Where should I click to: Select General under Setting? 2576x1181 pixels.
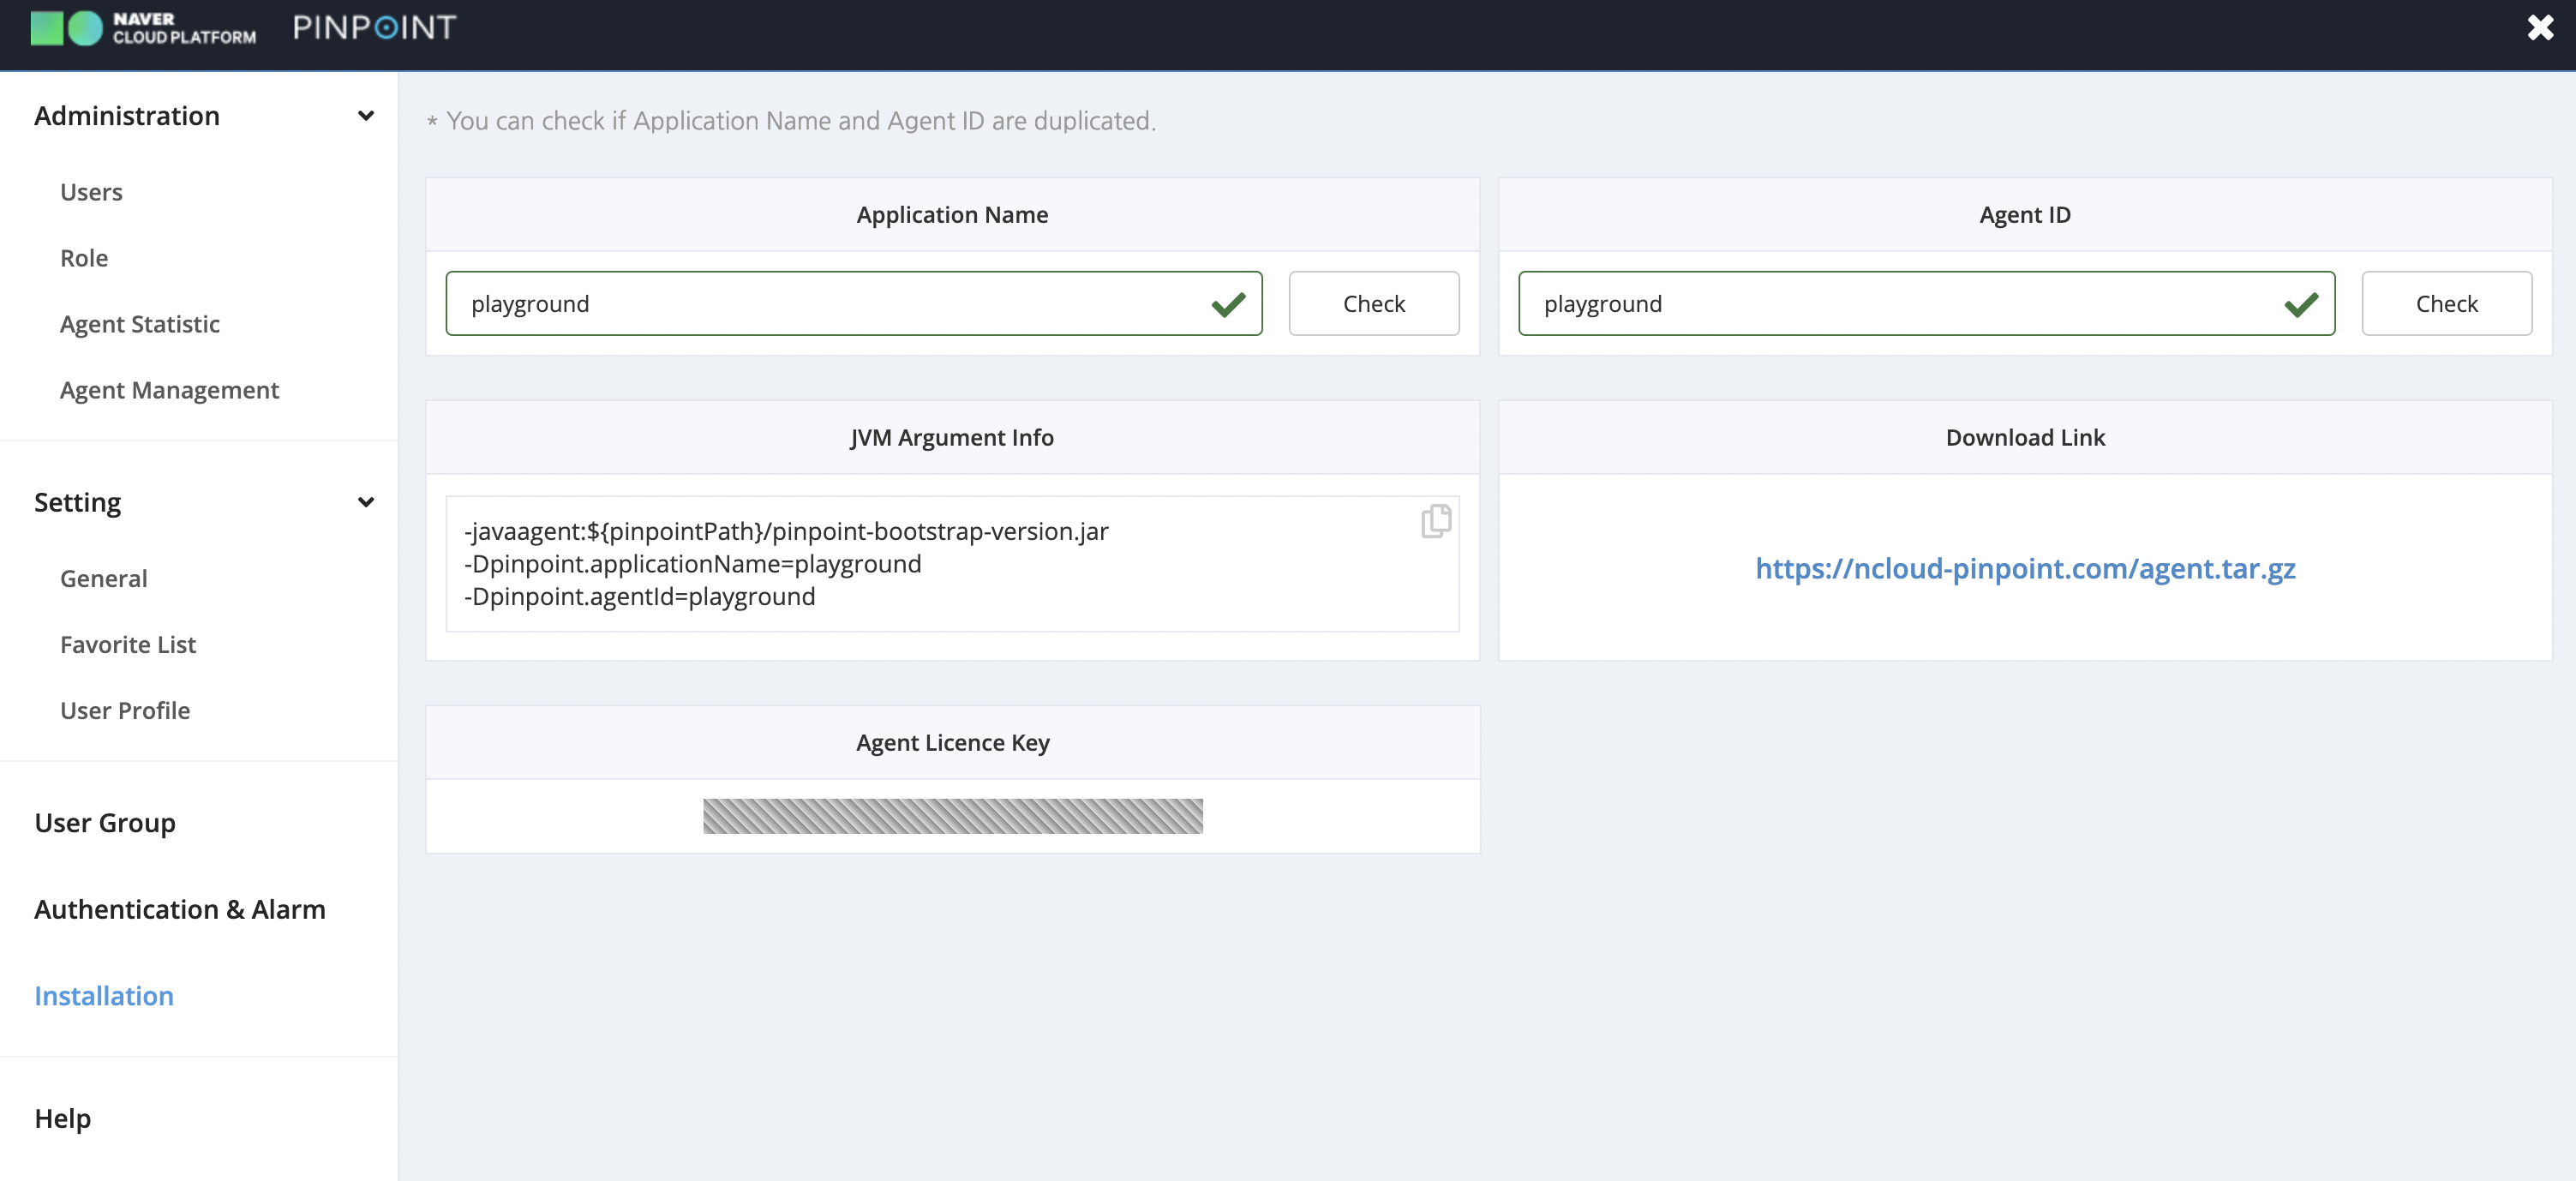point(104,579)
